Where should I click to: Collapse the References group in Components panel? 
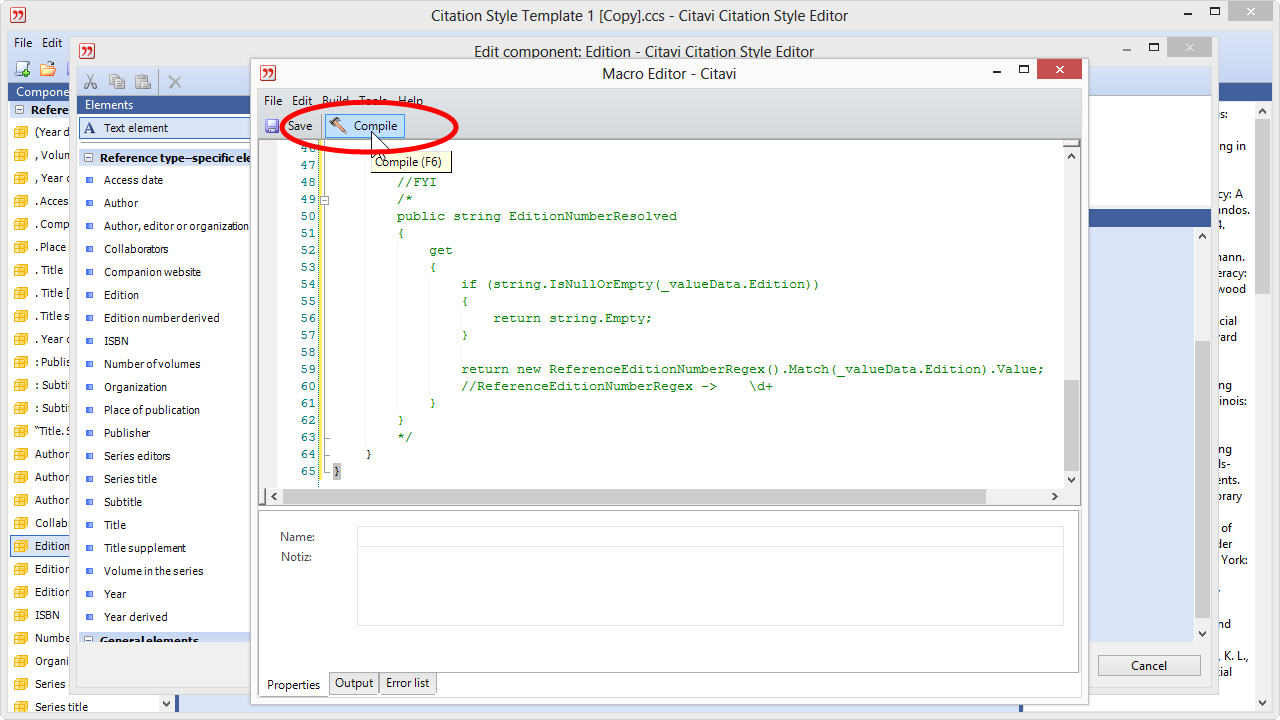coord(20,110)
